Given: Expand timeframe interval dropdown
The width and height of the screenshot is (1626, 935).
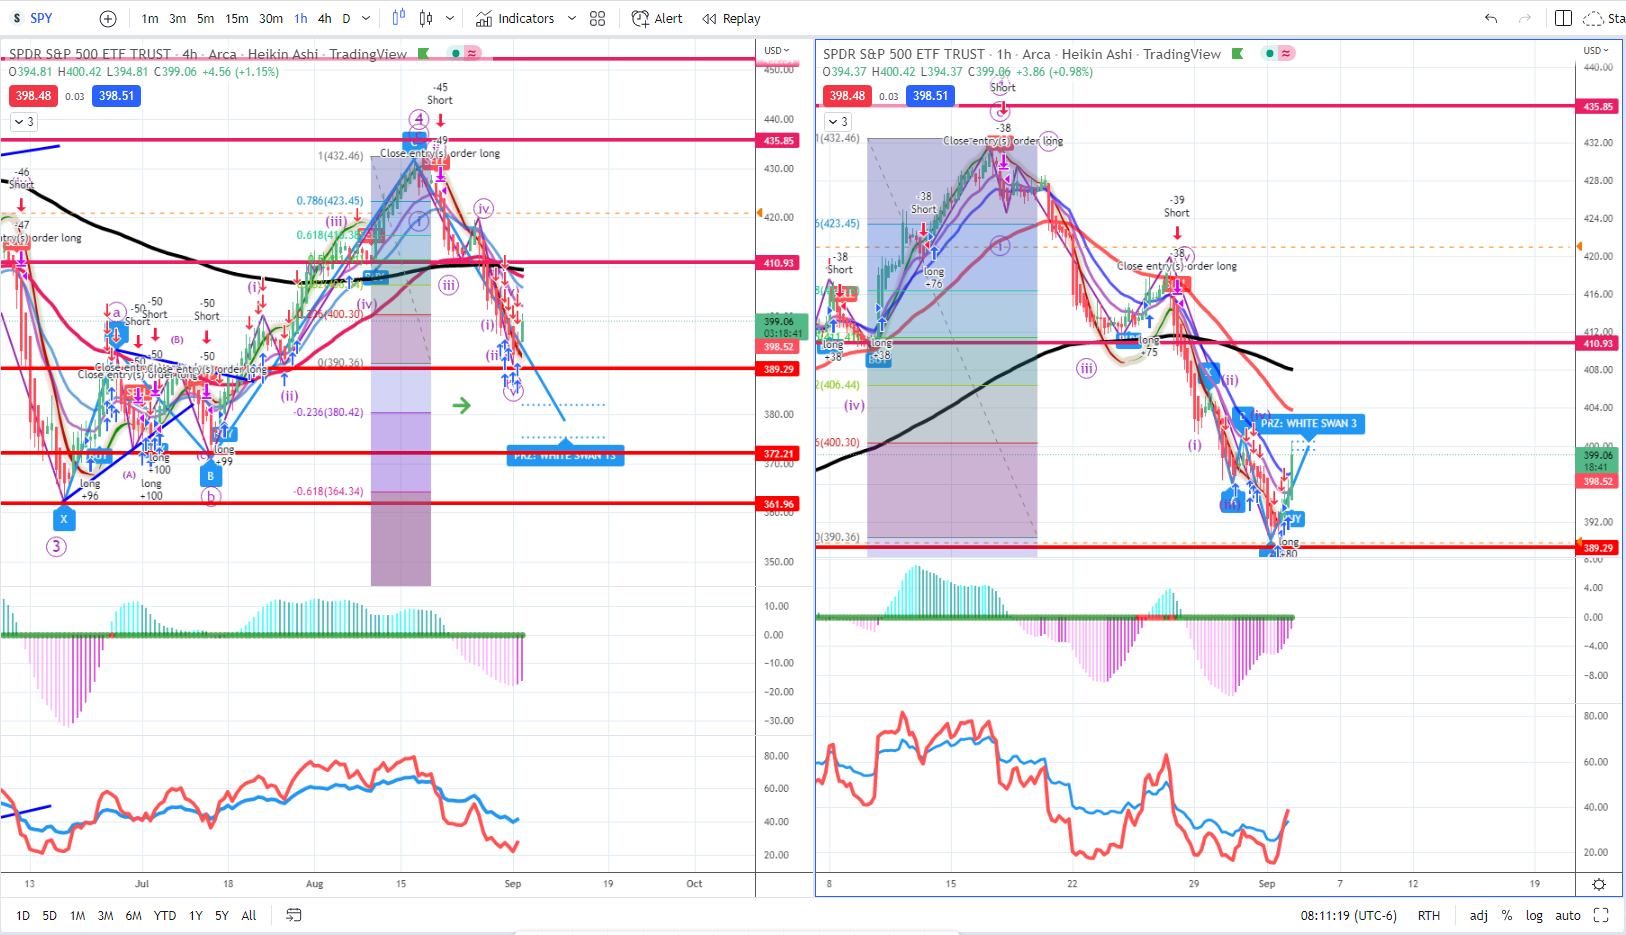Looking at the screenshot, I should 366,18.
